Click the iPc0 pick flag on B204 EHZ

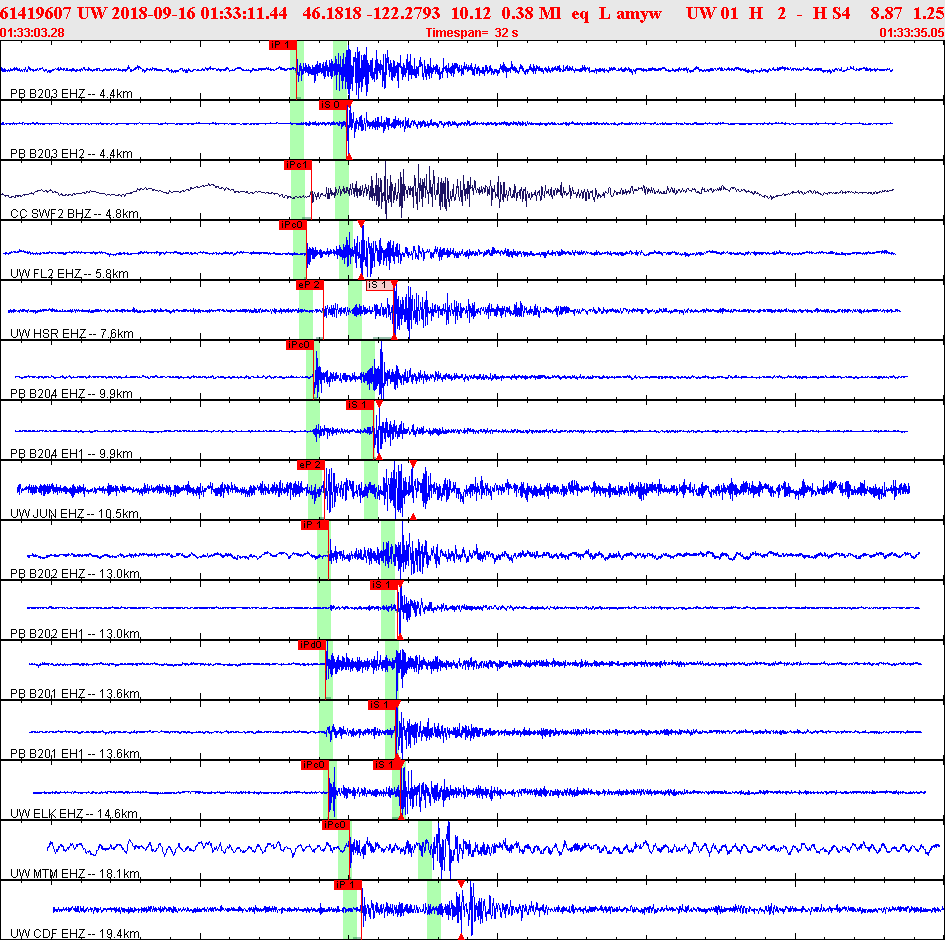click(x=300, y=345)
